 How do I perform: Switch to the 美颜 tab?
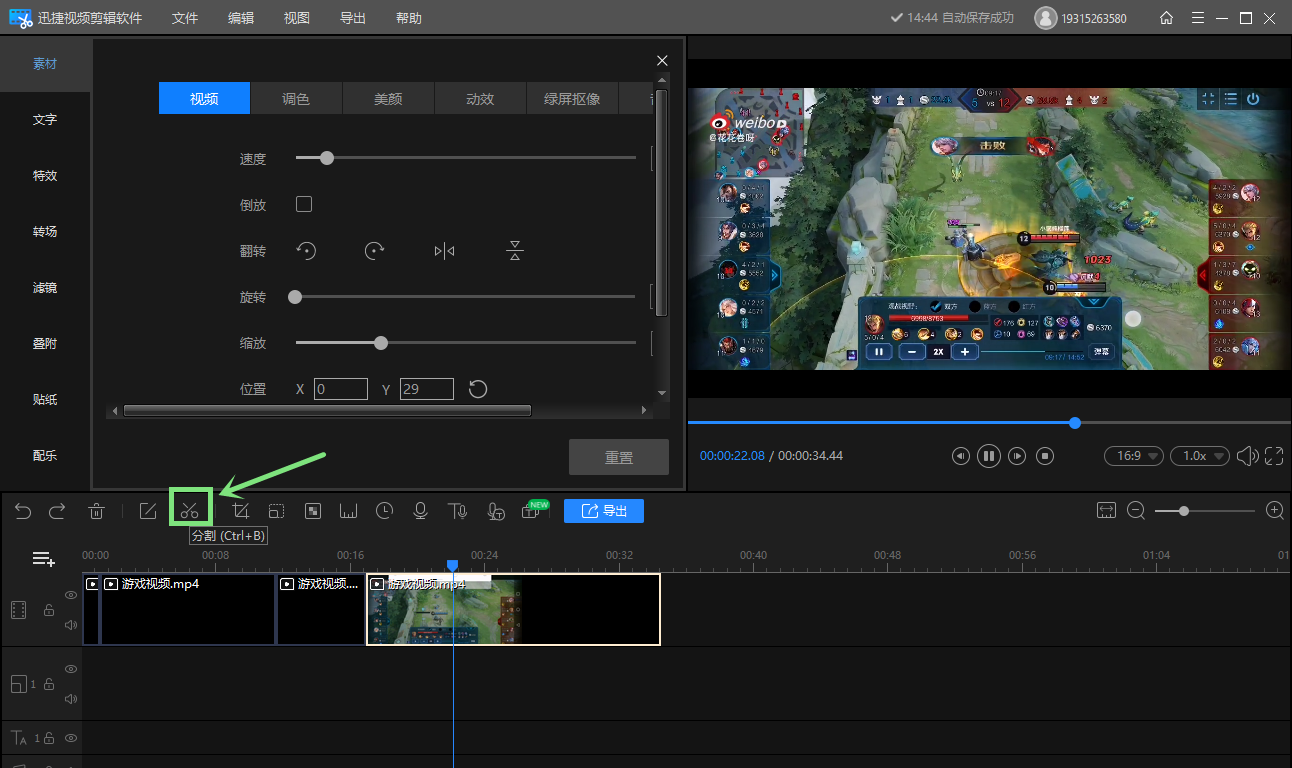(388, 98)
